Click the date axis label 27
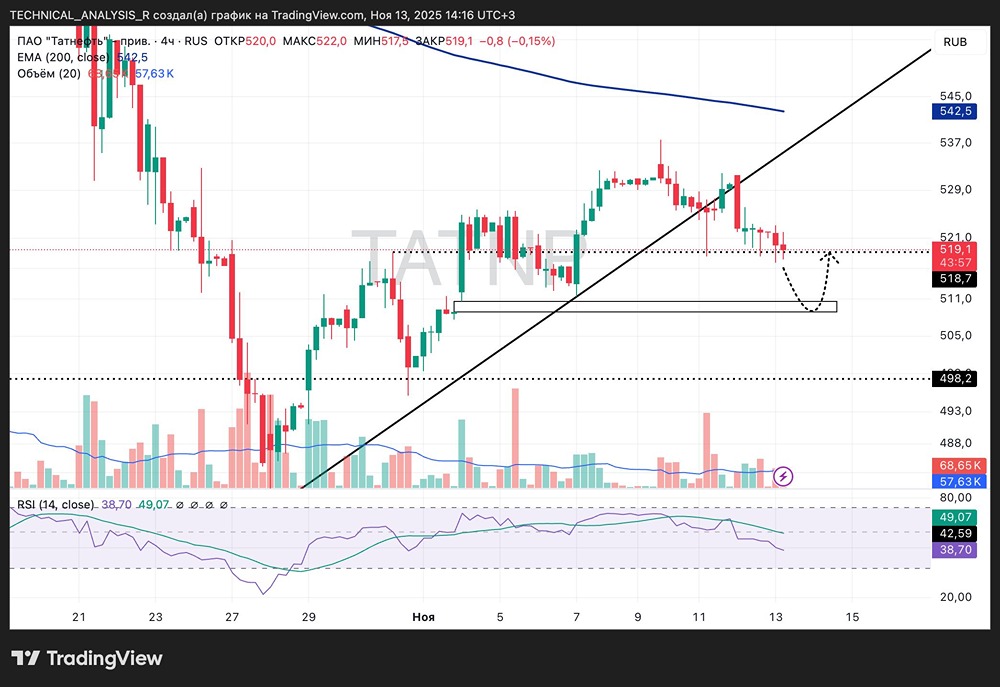Viewport: 1000px width, 687px height. 232,617
